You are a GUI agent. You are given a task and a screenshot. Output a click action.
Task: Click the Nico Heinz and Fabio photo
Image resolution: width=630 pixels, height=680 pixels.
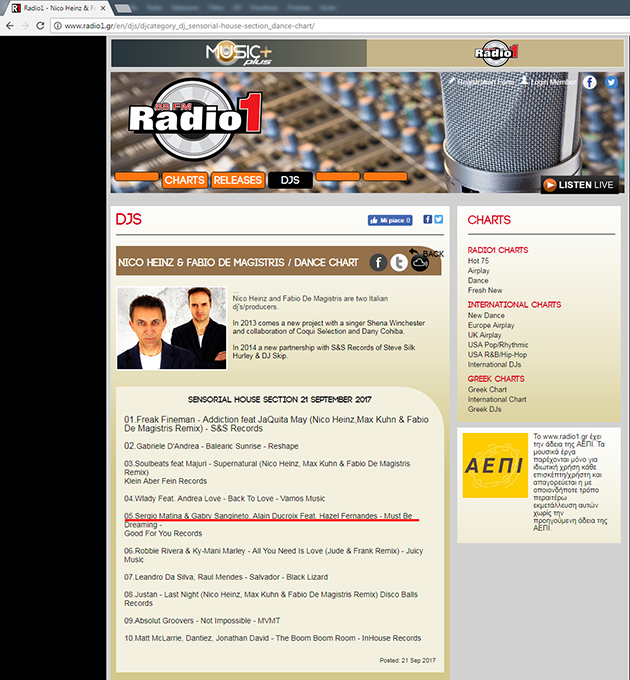[172, 328]
